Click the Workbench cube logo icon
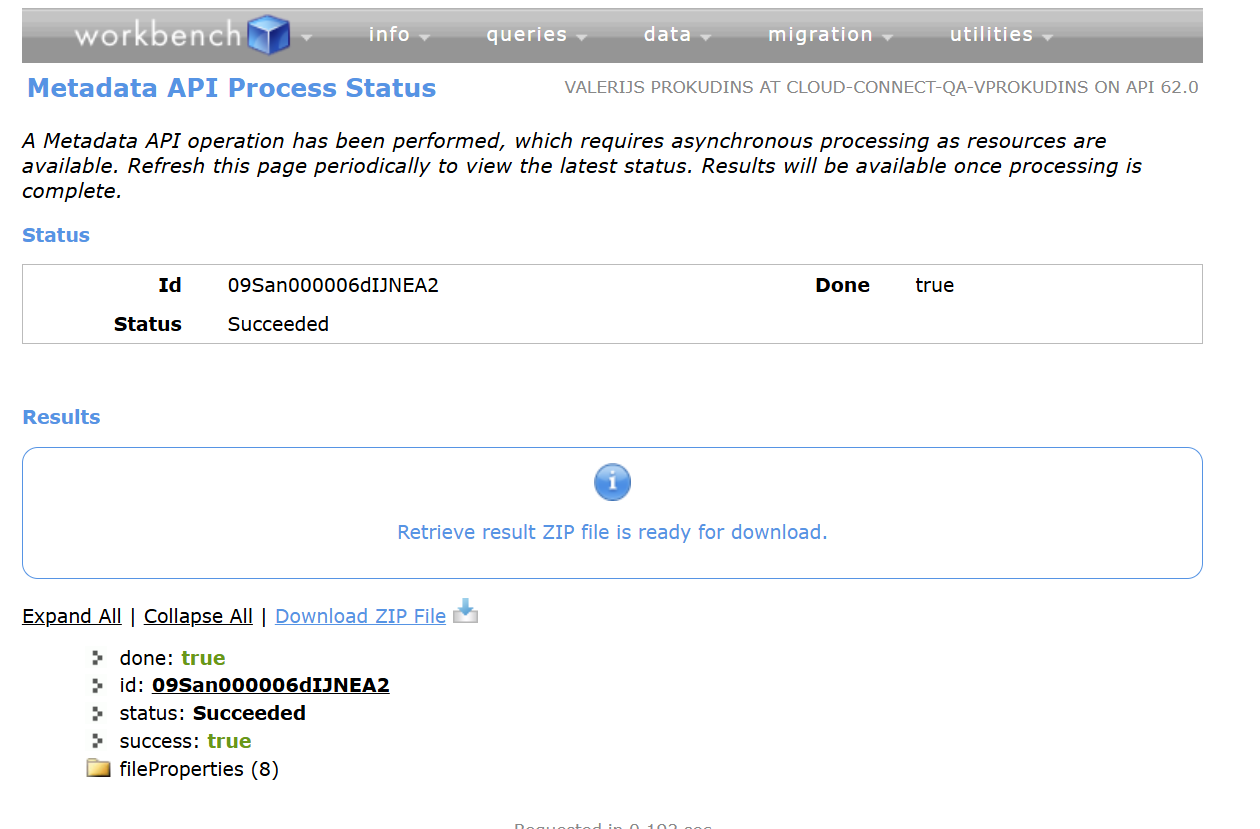This screenshot has width=1260, height=829. tap(268, 36)
